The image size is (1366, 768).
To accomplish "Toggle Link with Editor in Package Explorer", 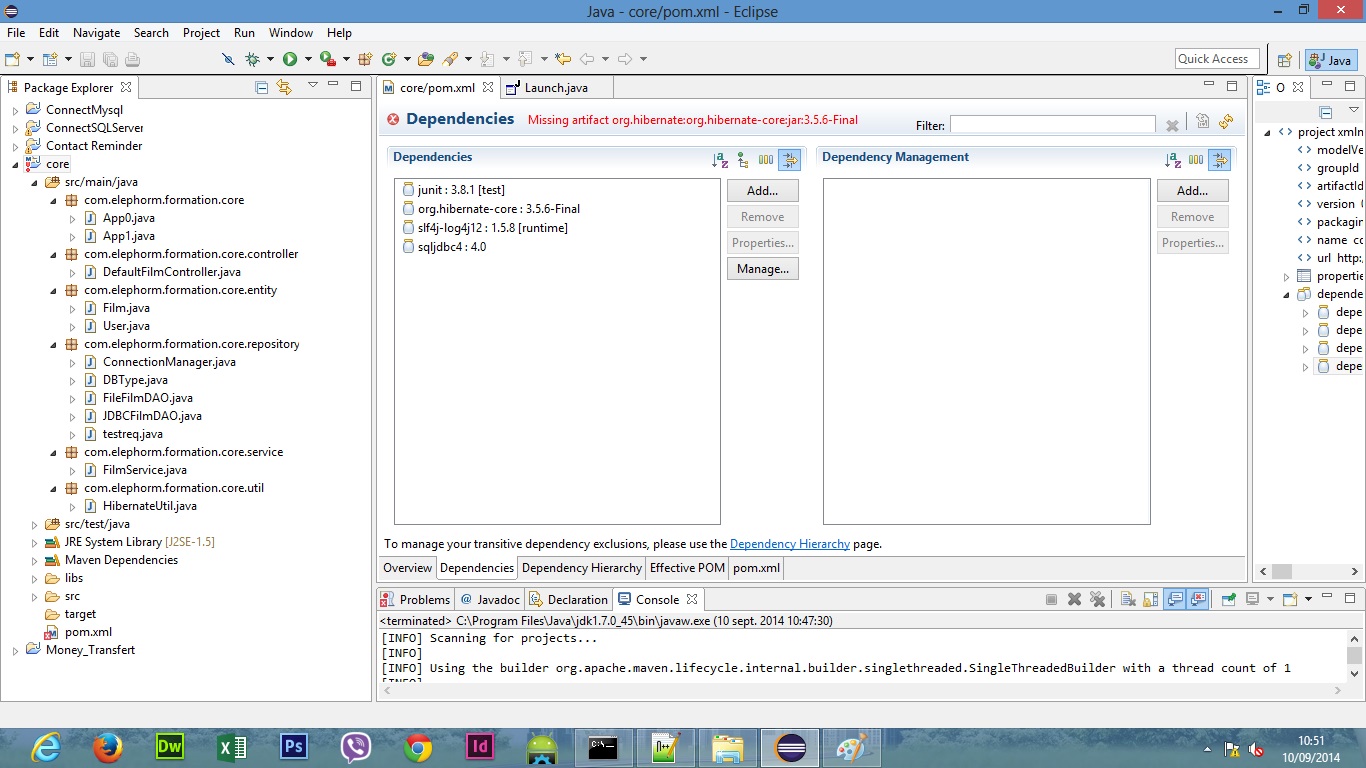I will 284,87.
